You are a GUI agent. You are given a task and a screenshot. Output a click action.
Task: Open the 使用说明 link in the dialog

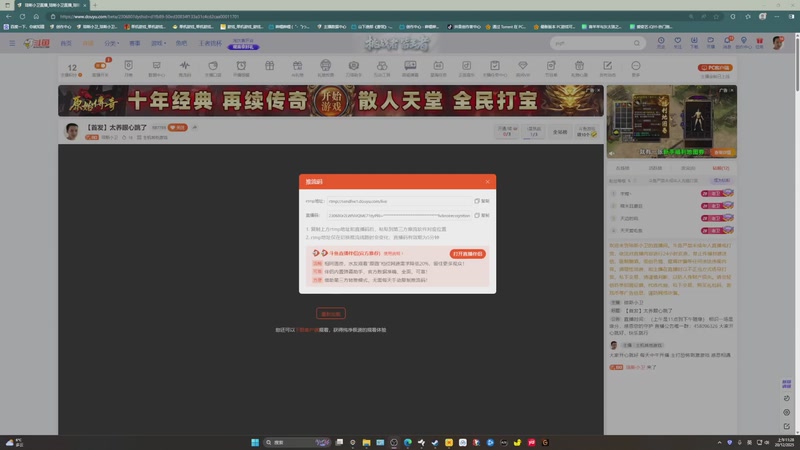click(x=392, y=253)
